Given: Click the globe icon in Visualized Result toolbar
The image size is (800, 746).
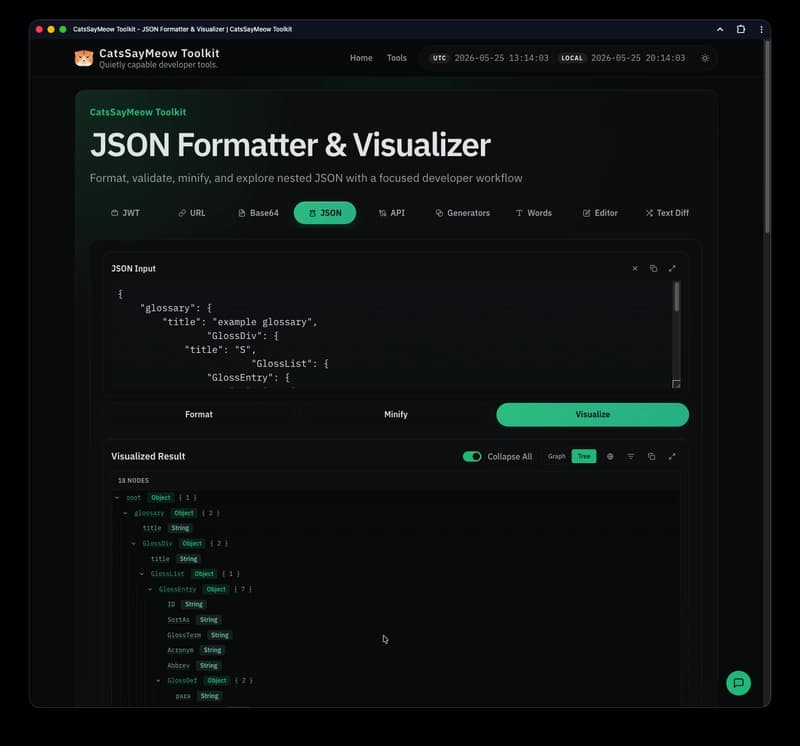Looking at the screenshot, I should point(610,456).
